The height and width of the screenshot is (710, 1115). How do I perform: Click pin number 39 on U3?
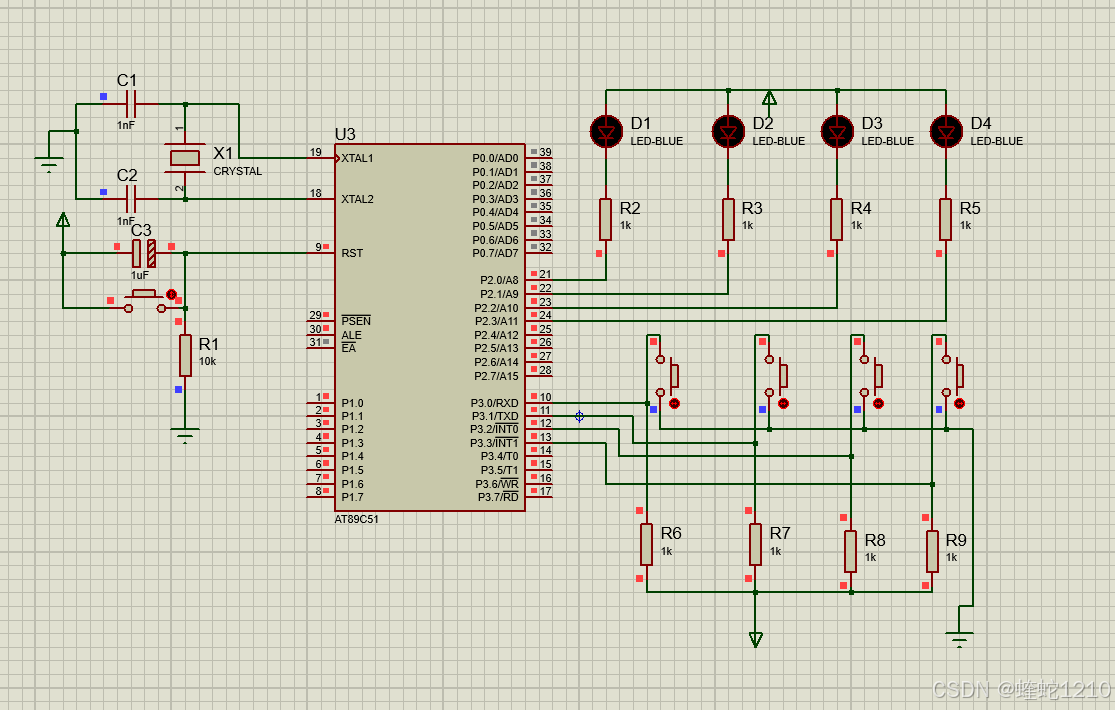pyautogui.click(x=545, y=152)
